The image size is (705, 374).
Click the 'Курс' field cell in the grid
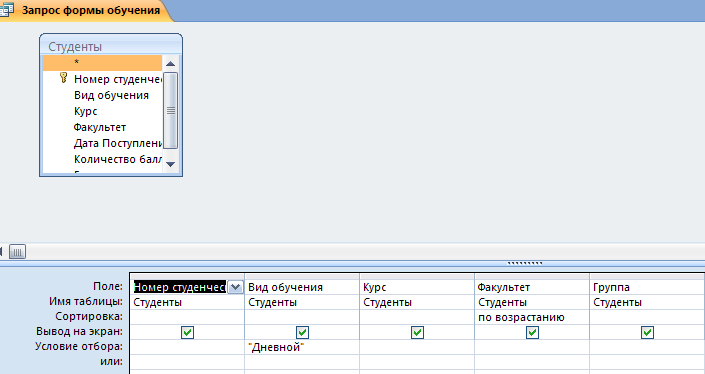click(x=417, y=287)
